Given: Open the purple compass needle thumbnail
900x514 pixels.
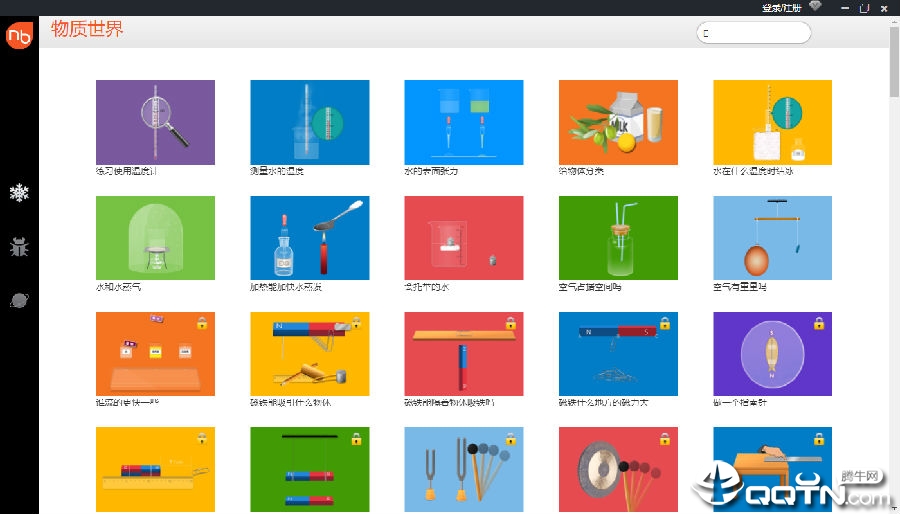Looking at the screenshot, I should pos(772,354).
